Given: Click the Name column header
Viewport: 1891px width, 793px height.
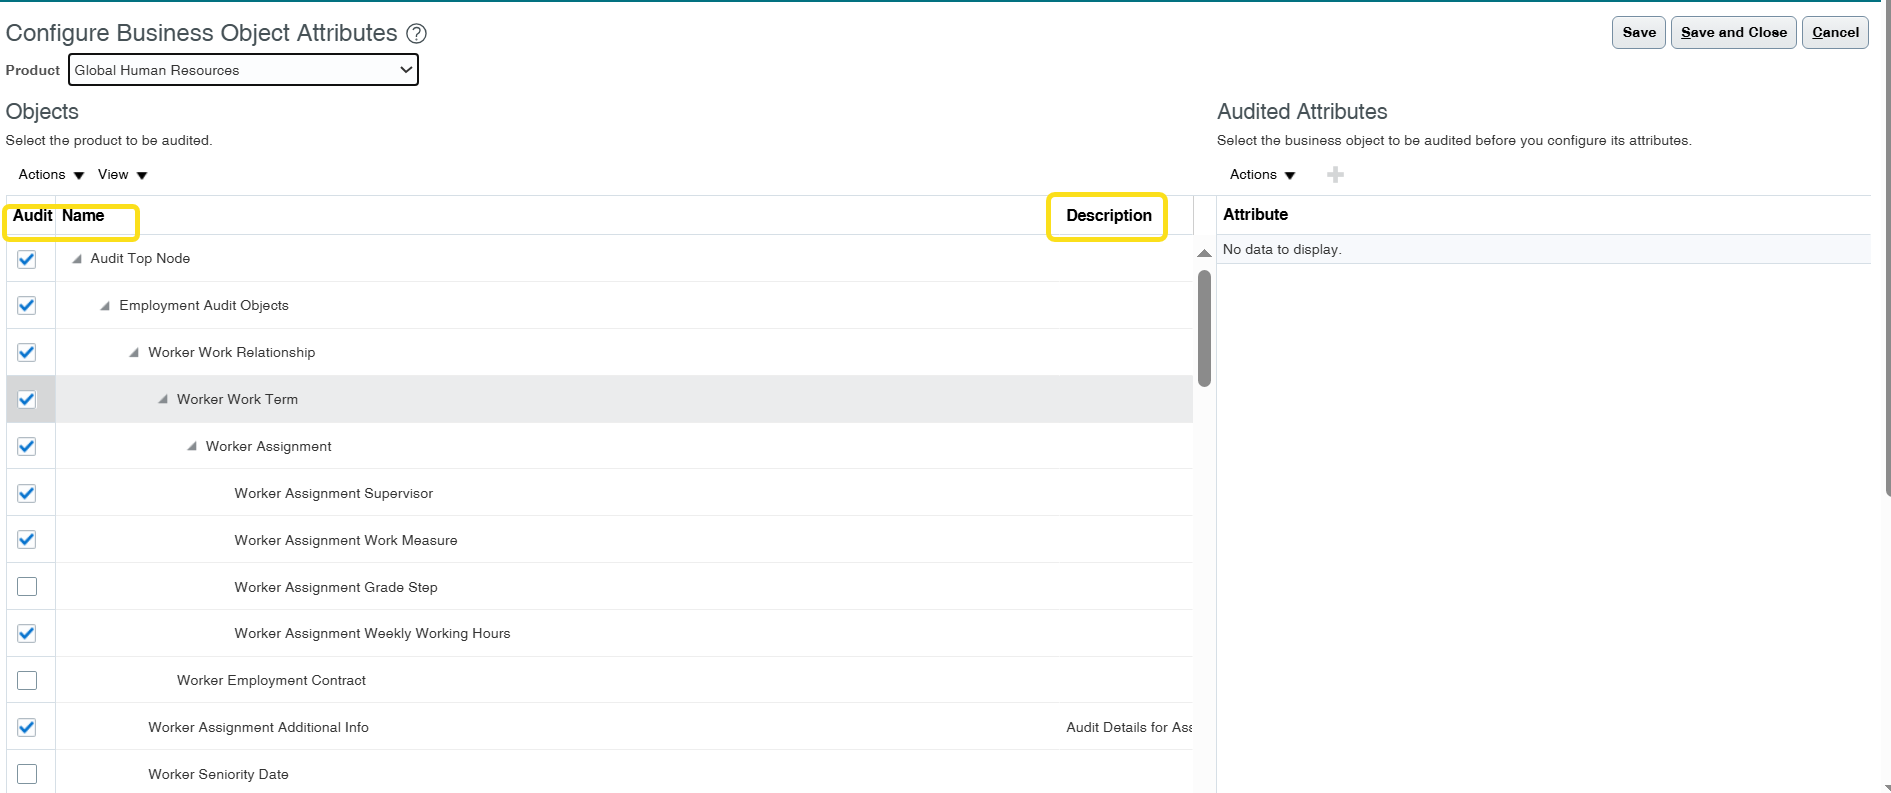Looking at the screenshot, I should pyautogui.click(x=83, y=216).
